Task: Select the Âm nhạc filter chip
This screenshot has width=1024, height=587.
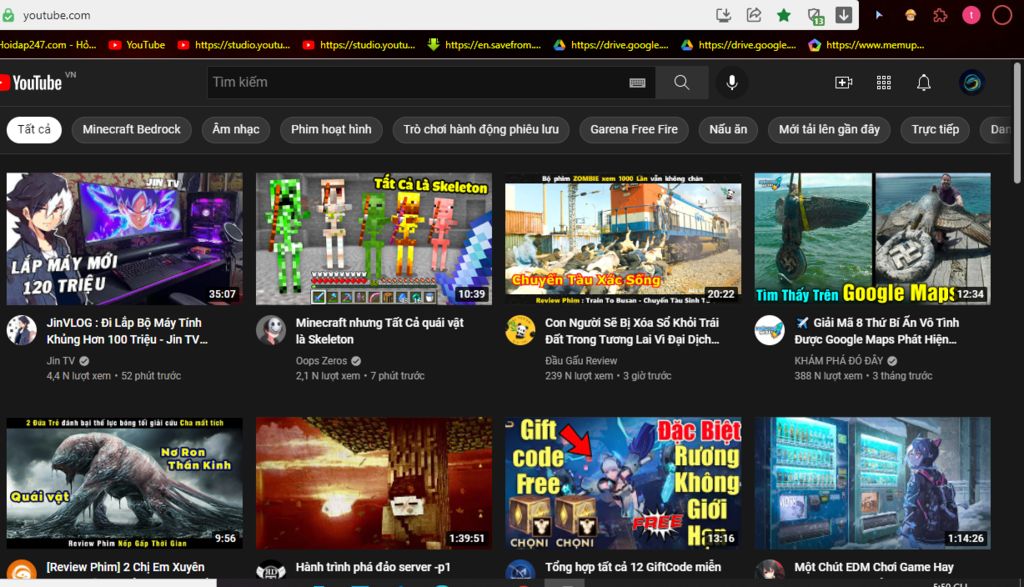Action: pos(236,129)
